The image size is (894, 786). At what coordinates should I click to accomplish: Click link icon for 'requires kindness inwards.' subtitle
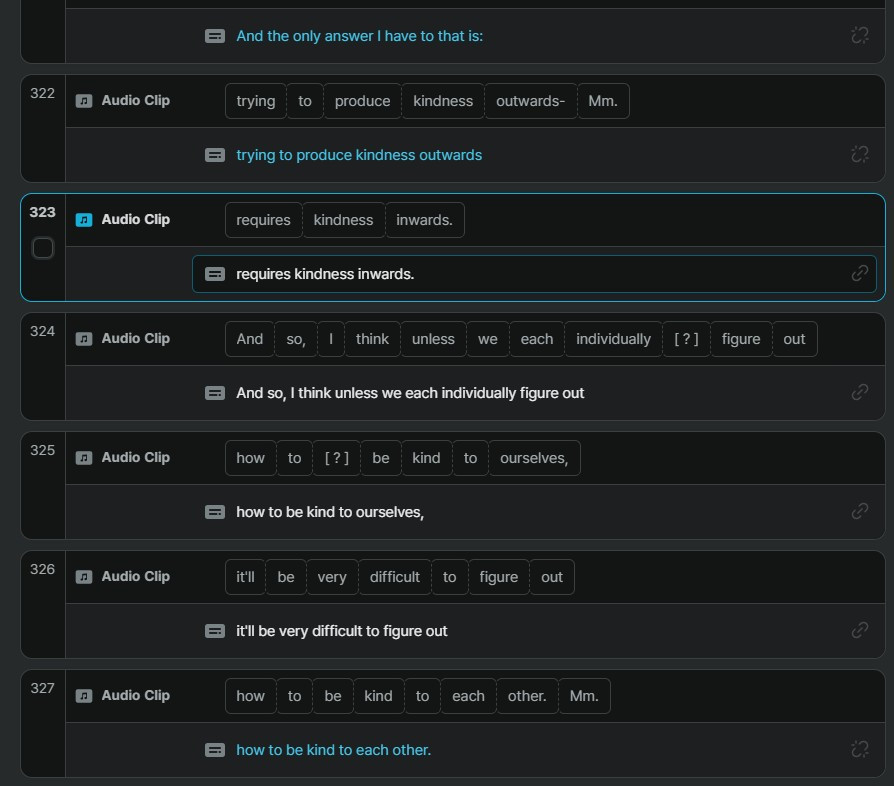point(860,274)
